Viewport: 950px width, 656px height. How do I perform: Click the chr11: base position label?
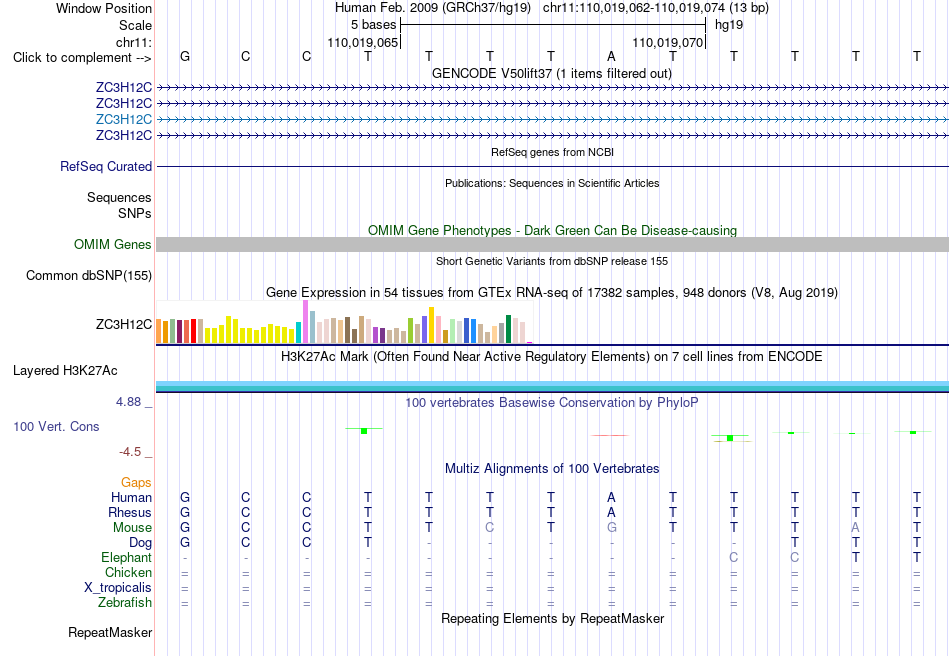point(134,42)
